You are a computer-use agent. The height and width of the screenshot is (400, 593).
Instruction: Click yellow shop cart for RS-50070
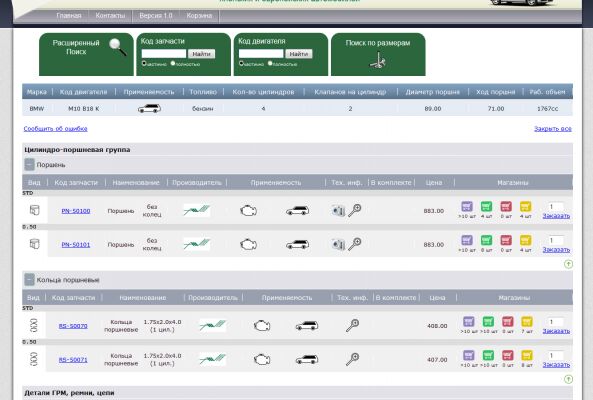pyautogui.click(x=527, y=322)
